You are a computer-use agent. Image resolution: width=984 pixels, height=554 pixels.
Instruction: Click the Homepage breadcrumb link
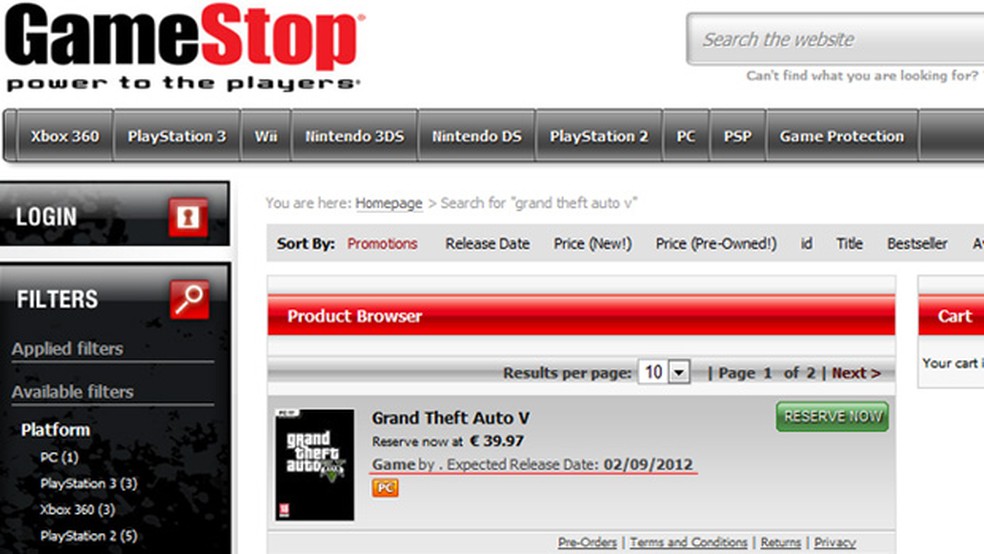(x=389, y=203)
